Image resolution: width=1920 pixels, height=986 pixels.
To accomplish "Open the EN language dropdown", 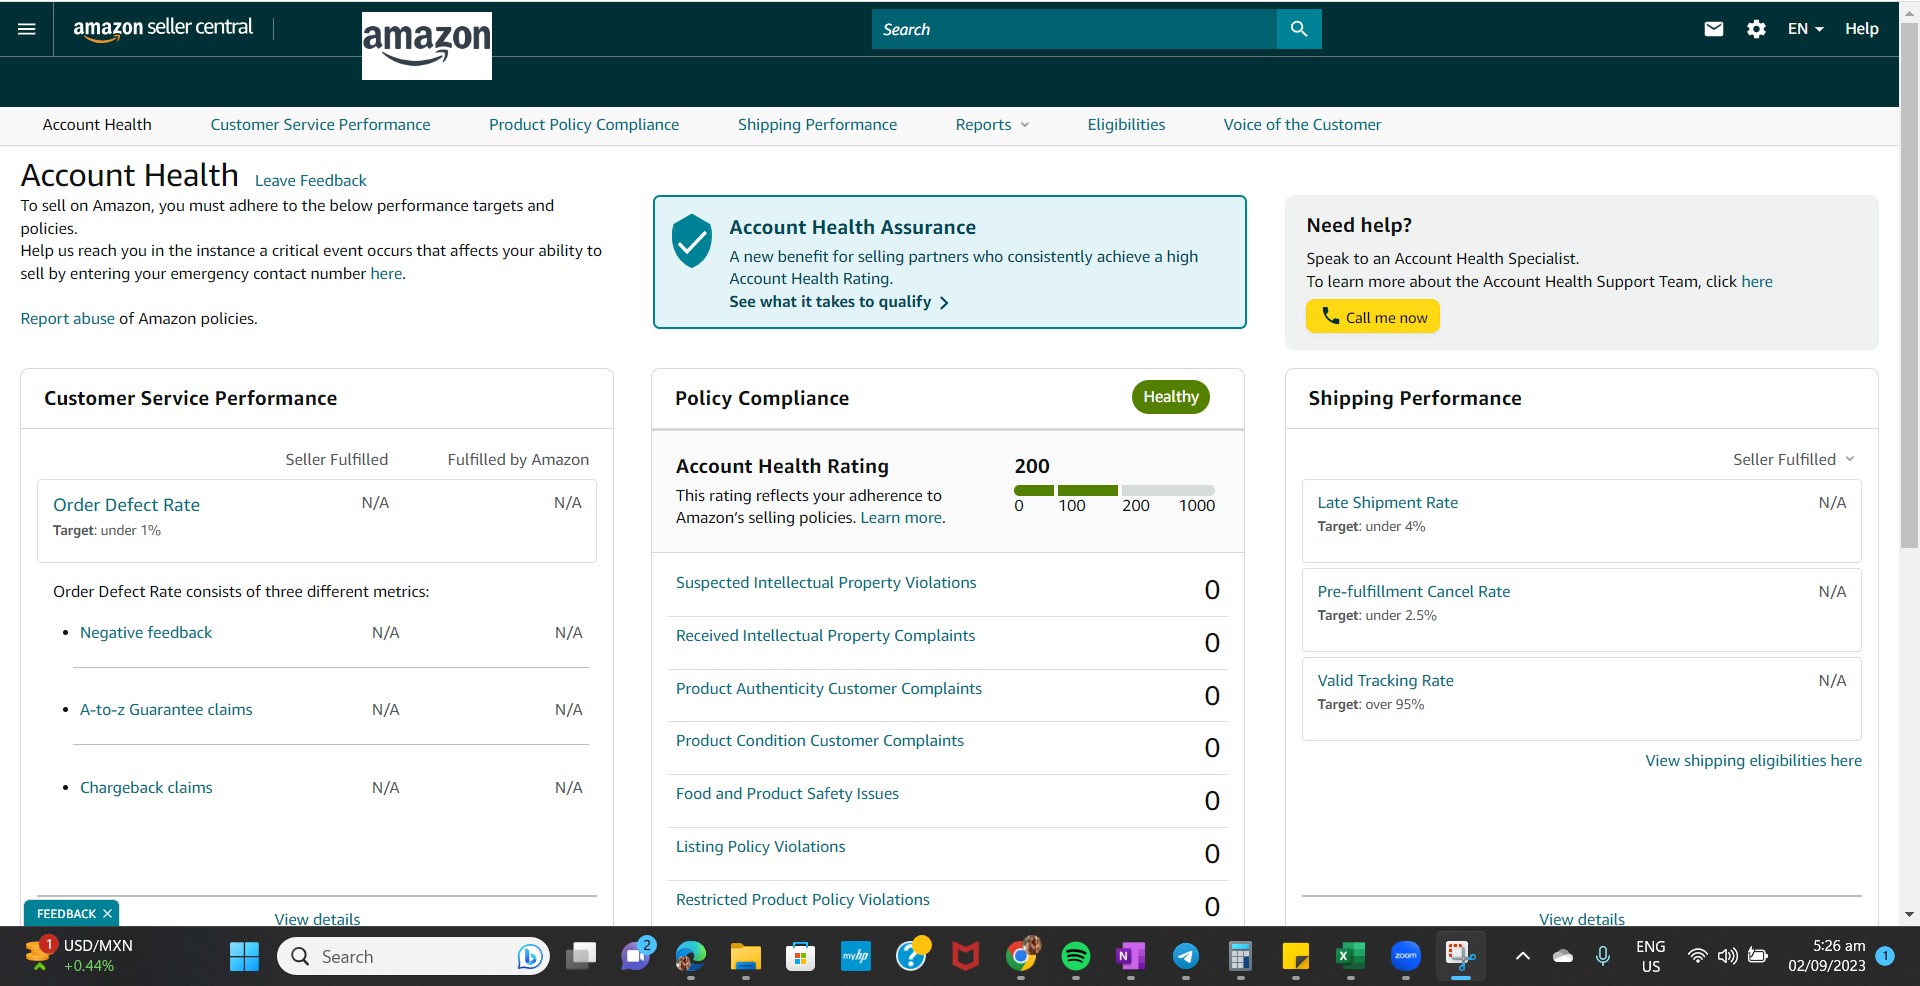I will point(1805,29).
